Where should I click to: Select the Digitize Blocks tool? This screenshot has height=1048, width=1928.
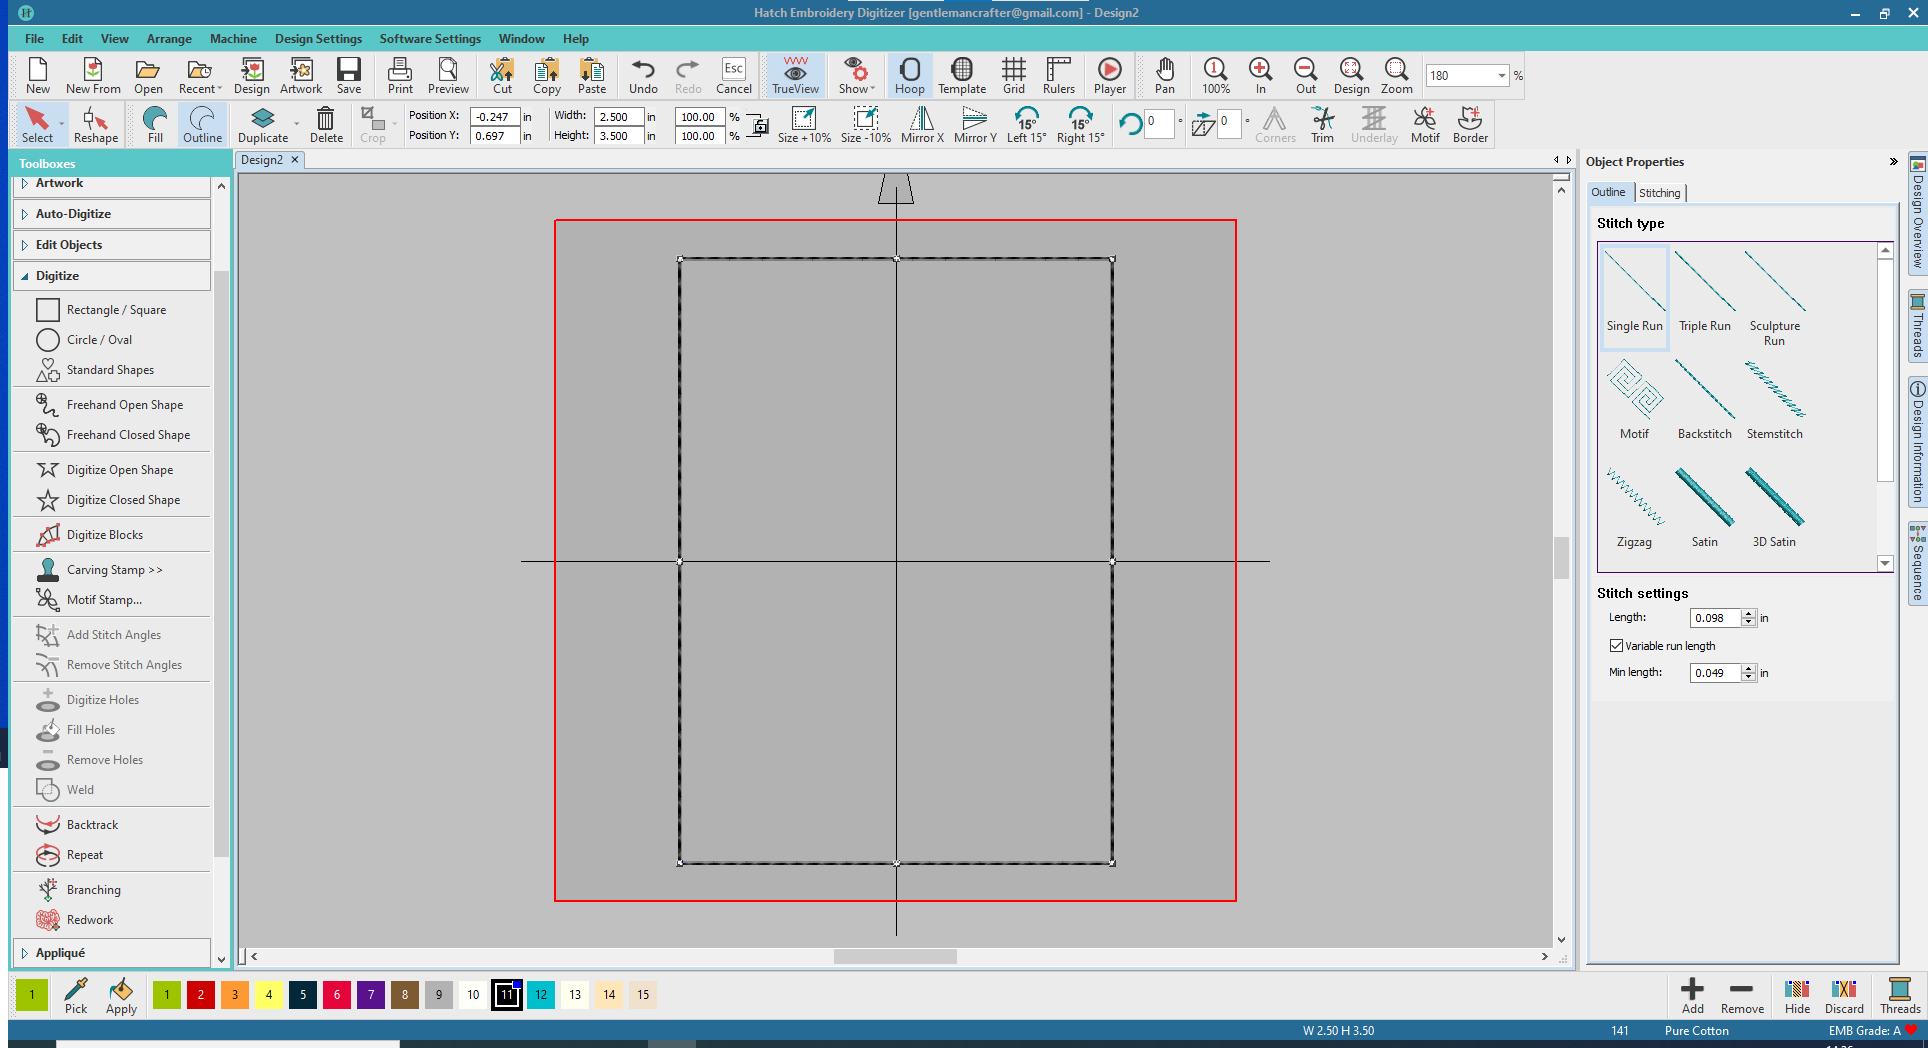[104, 535]
